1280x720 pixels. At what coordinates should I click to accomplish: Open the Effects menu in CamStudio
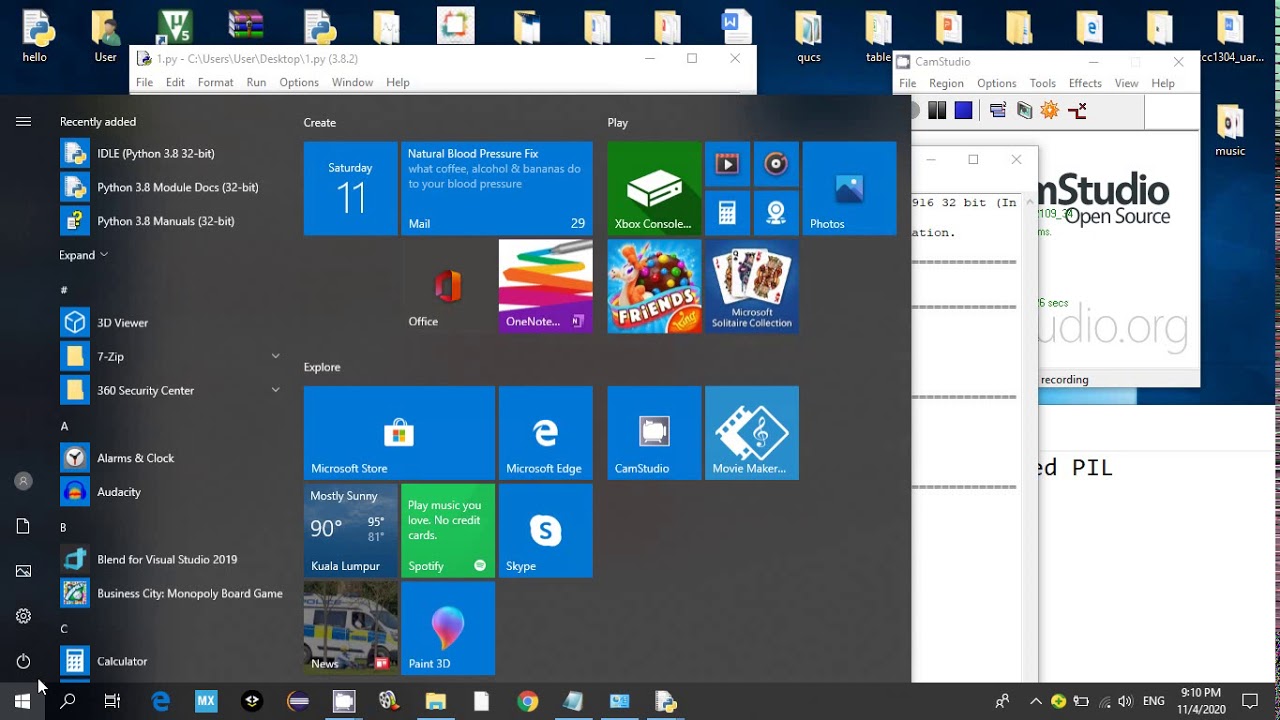[x=1085, y=83]
